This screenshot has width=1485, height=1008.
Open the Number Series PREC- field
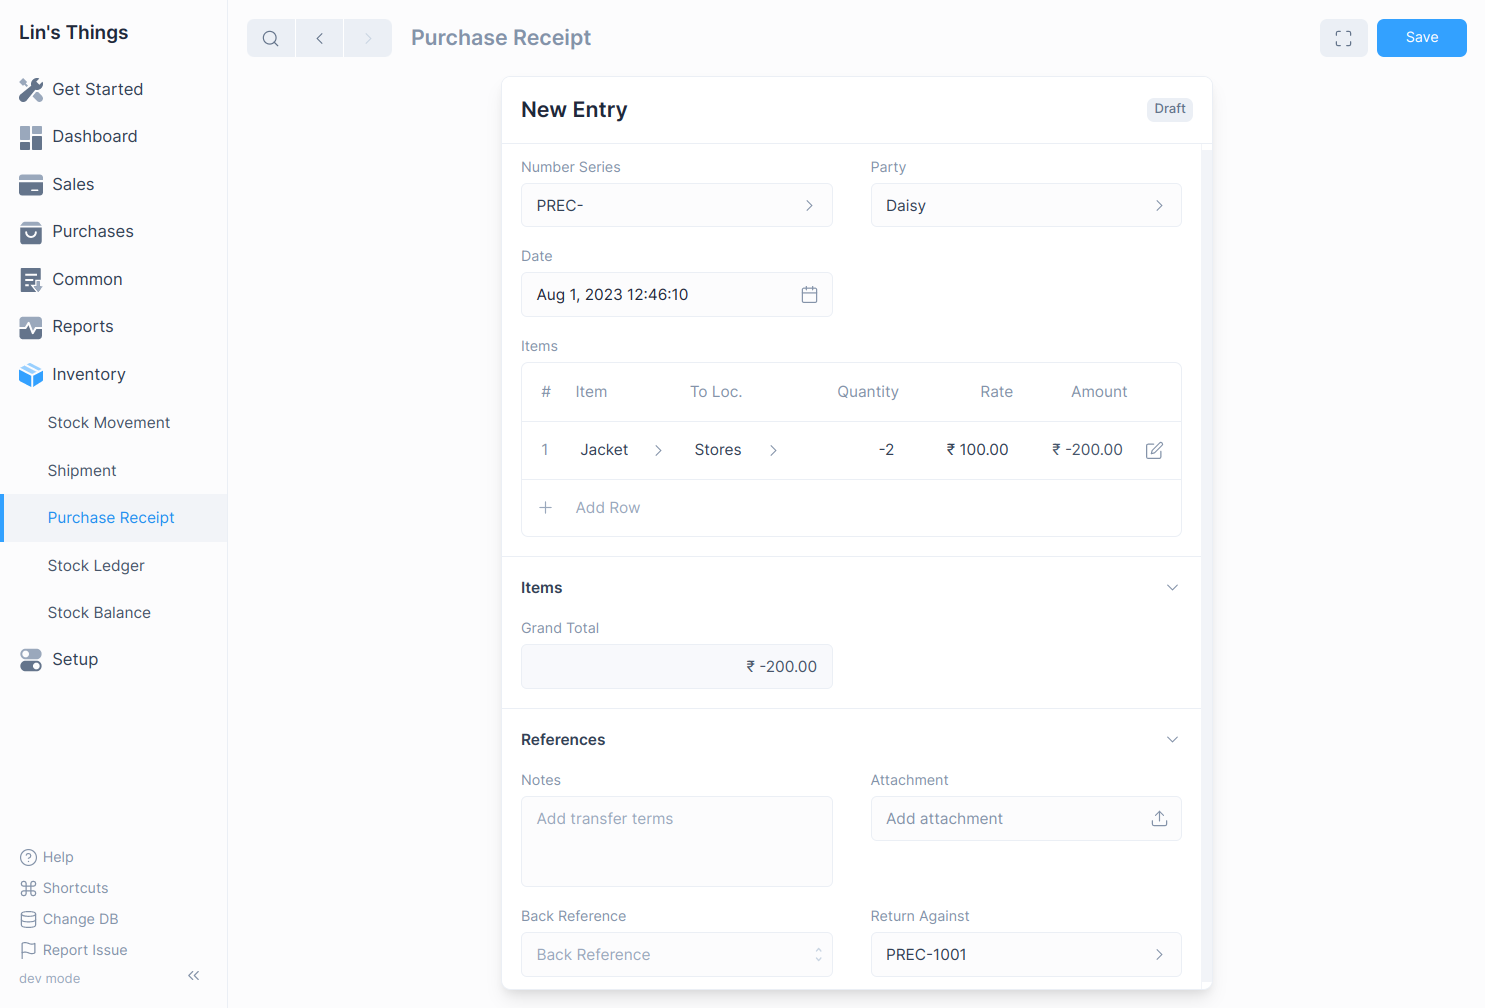676,206
